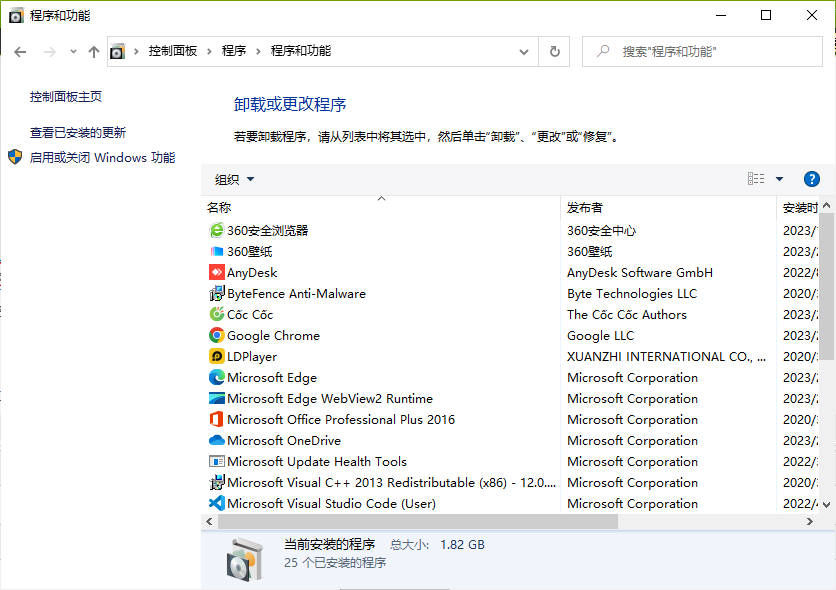Go up one level with up arrow
The height and width of the screenshot is (590, 836).
pos(94,52)
